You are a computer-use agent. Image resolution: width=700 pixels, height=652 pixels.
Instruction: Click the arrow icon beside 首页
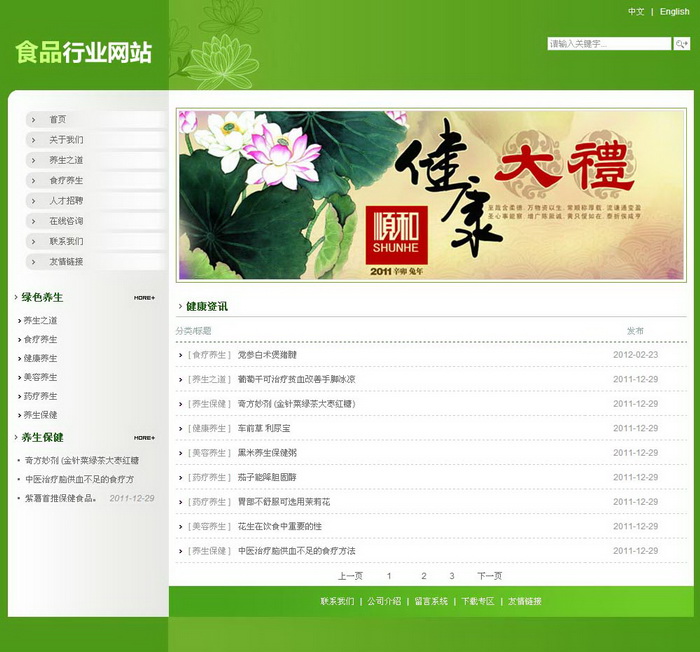(33, 120)
